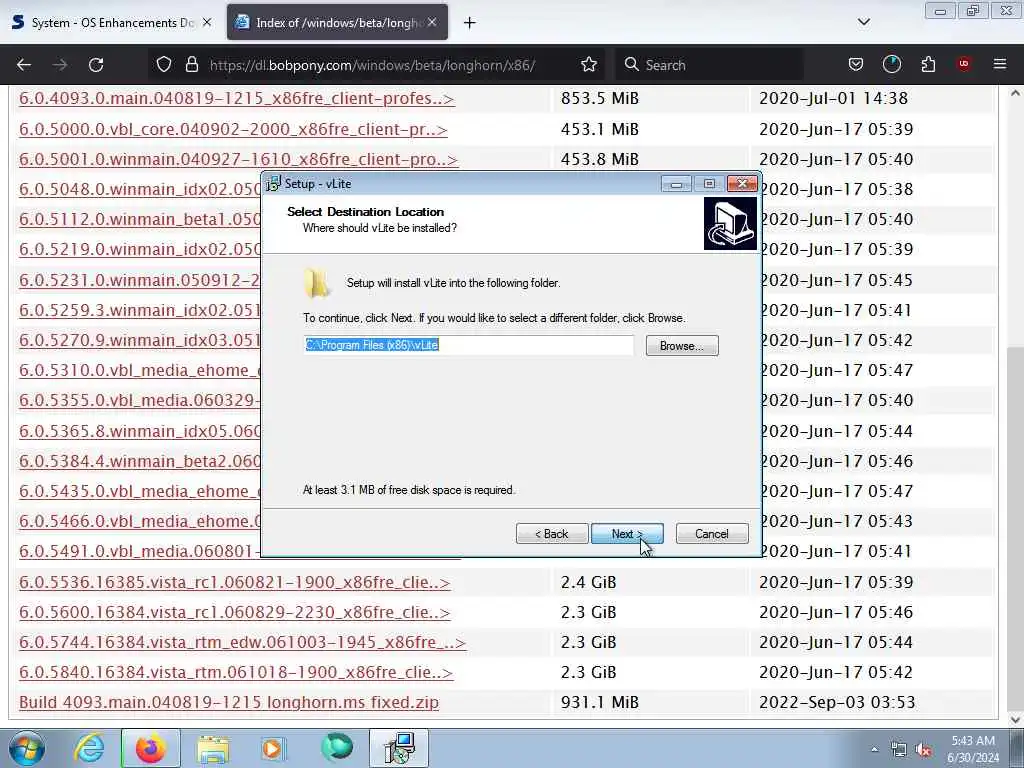Open the 6.0.5491.0.vbl_media.060801 link
This screenshot has width=1024, height=768.
pyautogui.click(x=140, y=551)
